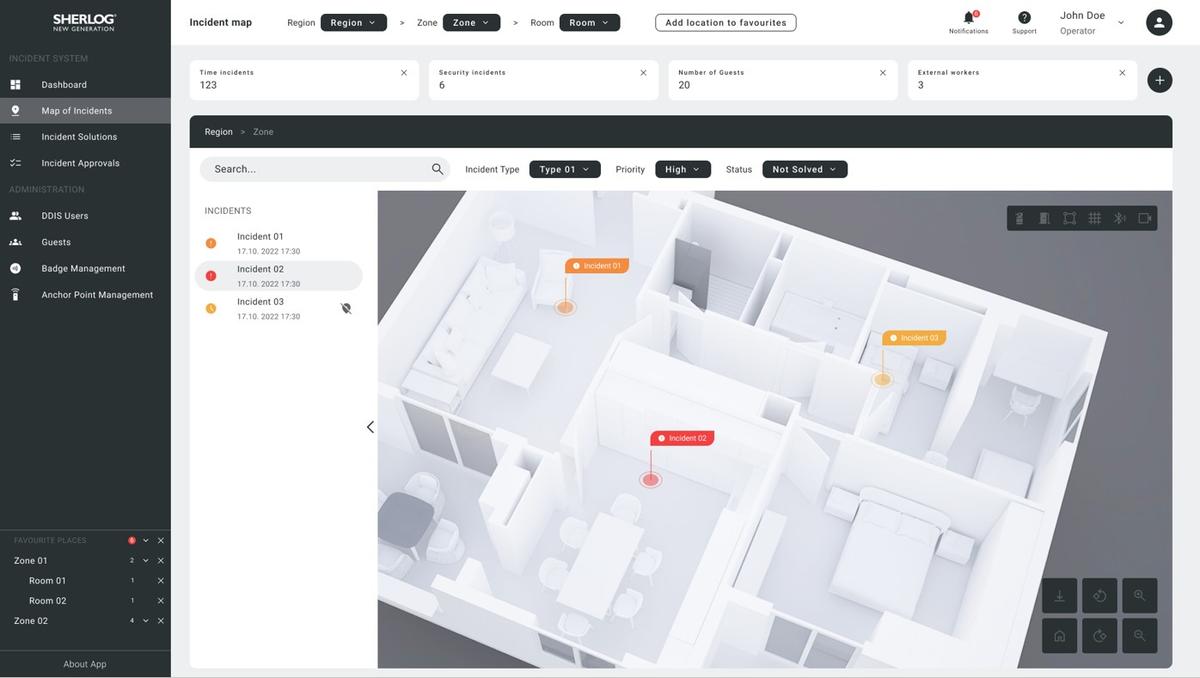1200x678 pixels.
Task: Toggle the camera layer on map
Action: 1144,218
